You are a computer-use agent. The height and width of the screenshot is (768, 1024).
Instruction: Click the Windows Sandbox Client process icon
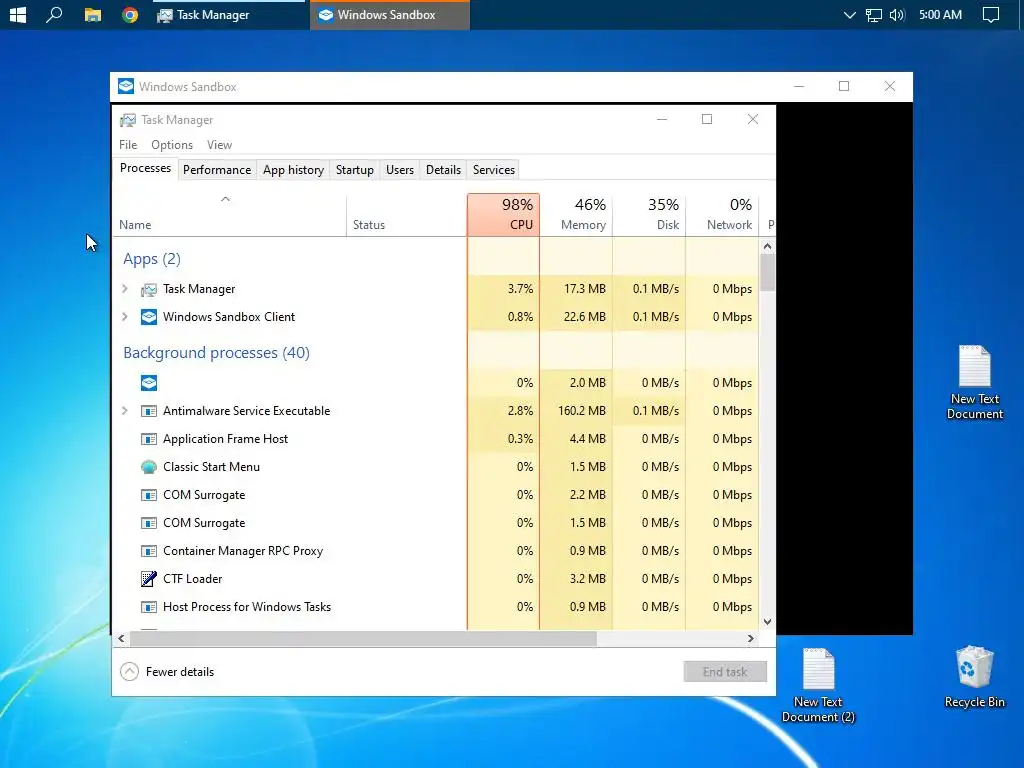point(149,317)
